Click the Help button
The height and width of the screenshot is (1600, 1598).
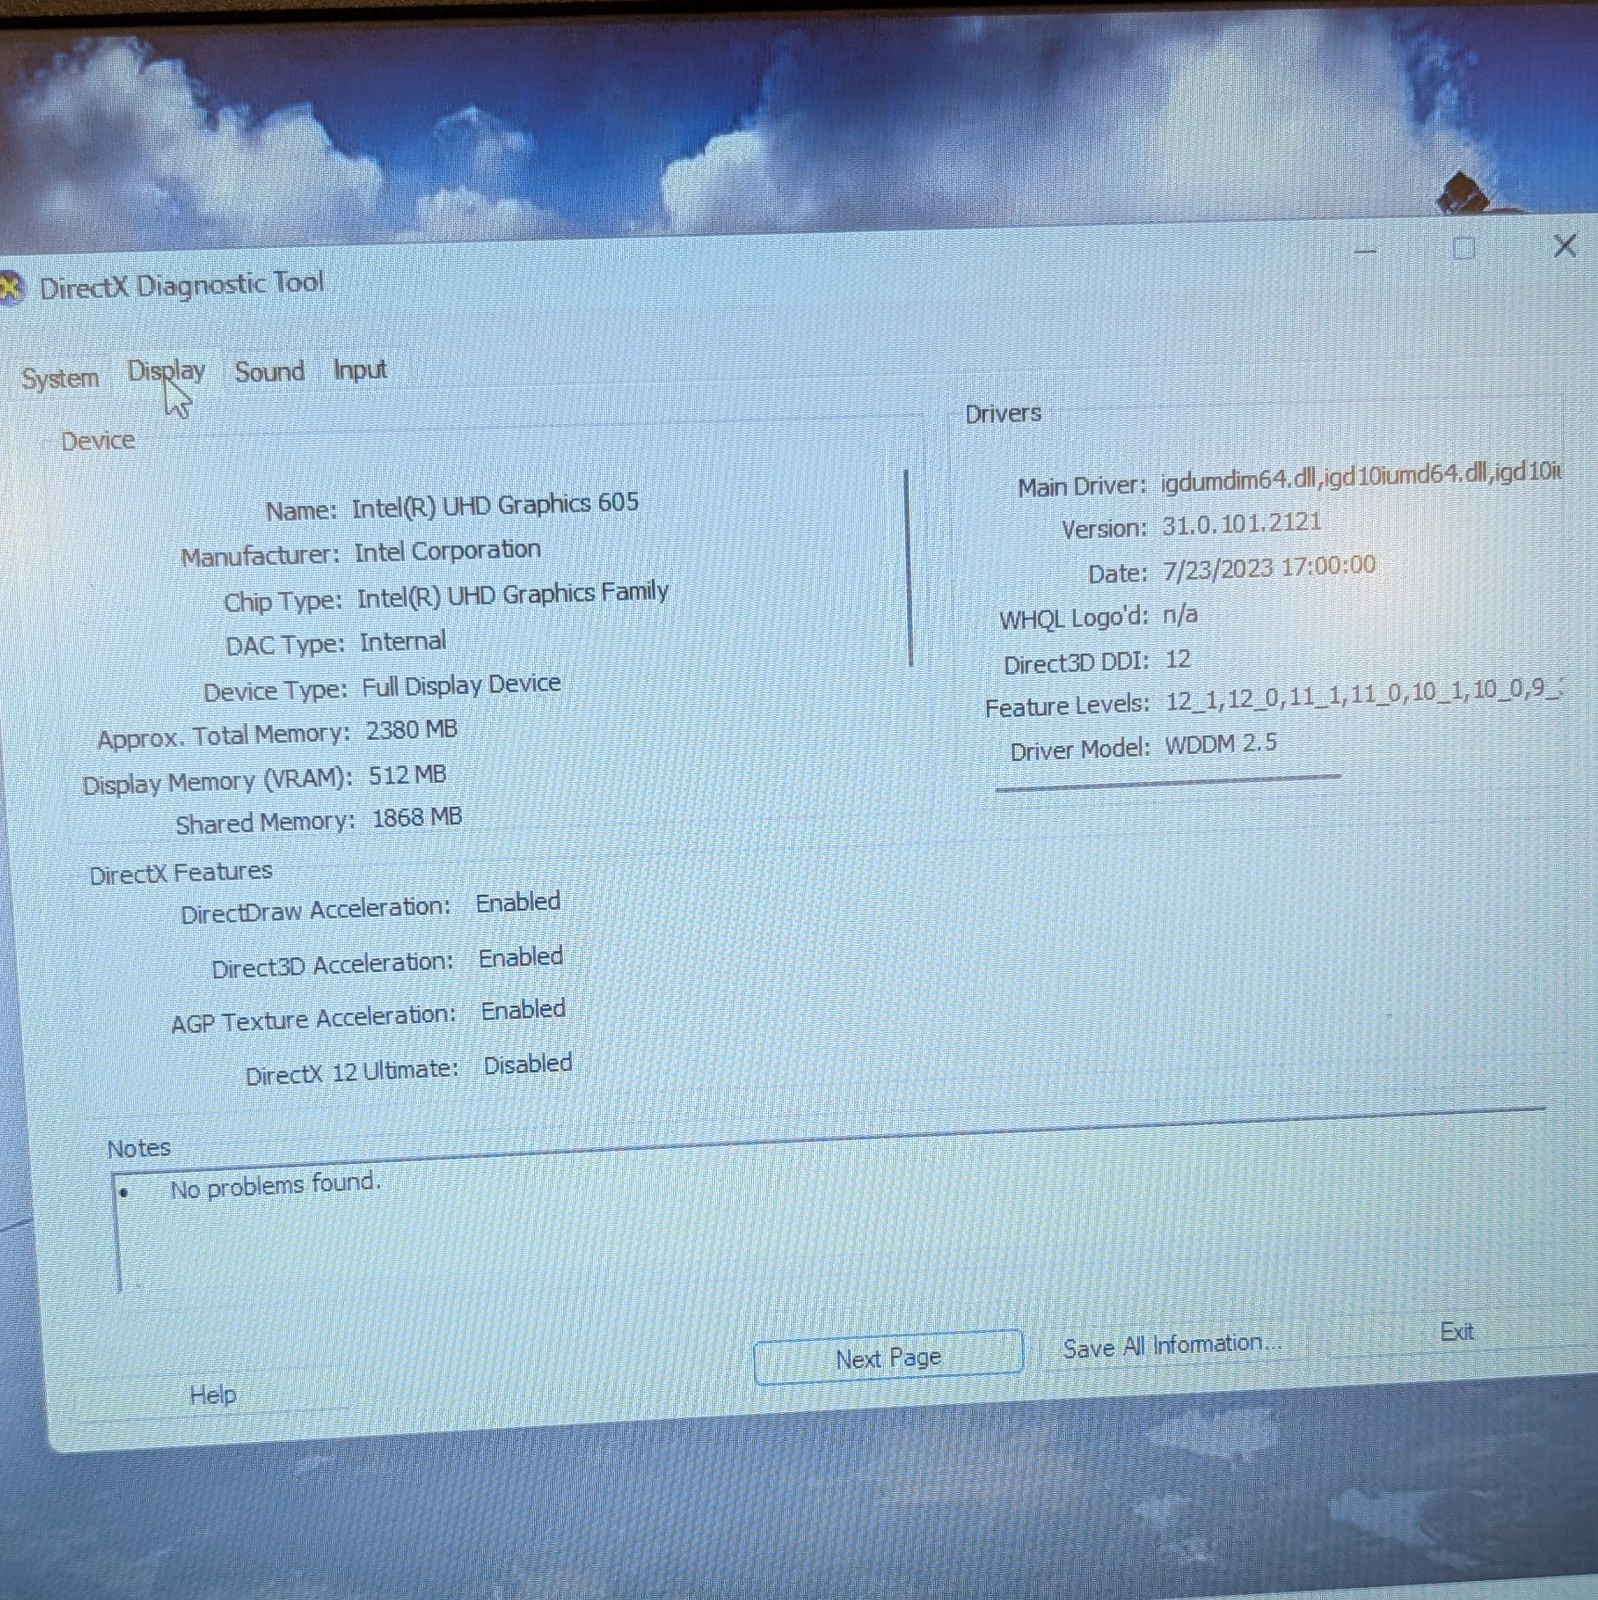coord(213,1394)
